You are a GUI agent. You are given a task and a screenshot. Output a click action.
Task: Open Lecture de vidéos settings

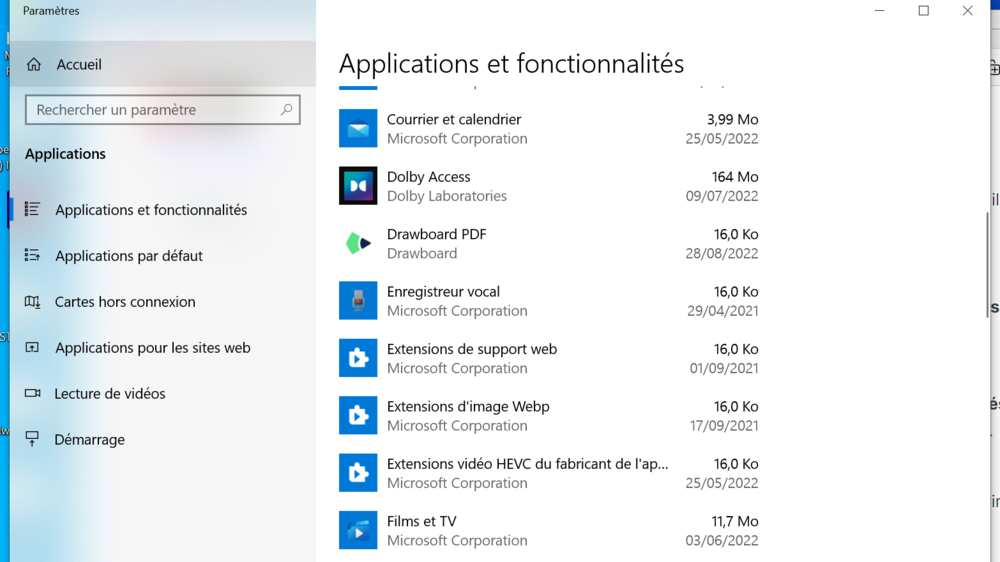(x=110, y=394)
